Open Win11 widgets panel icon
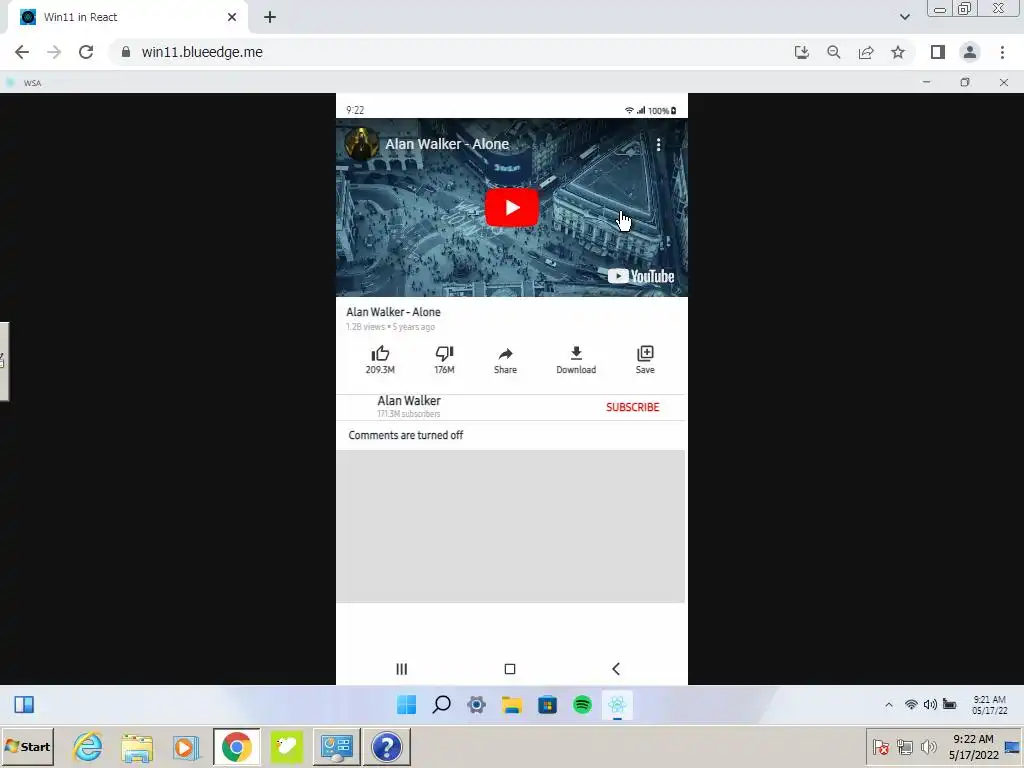1024x768 pixels. coord(24,705)
